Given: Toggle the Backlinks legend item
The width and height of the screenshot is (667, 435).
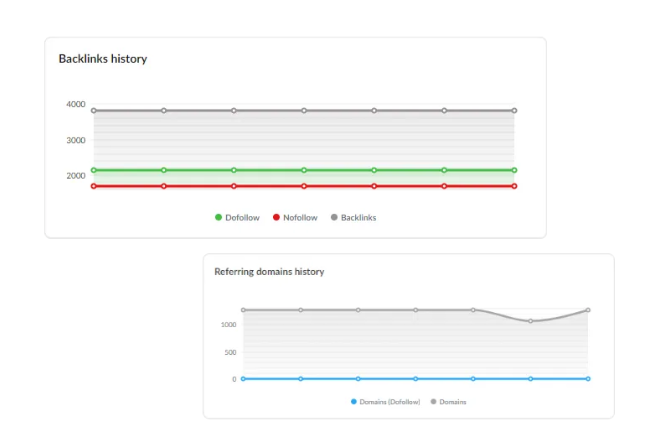Looking at the screenshot, I should 353,218.
